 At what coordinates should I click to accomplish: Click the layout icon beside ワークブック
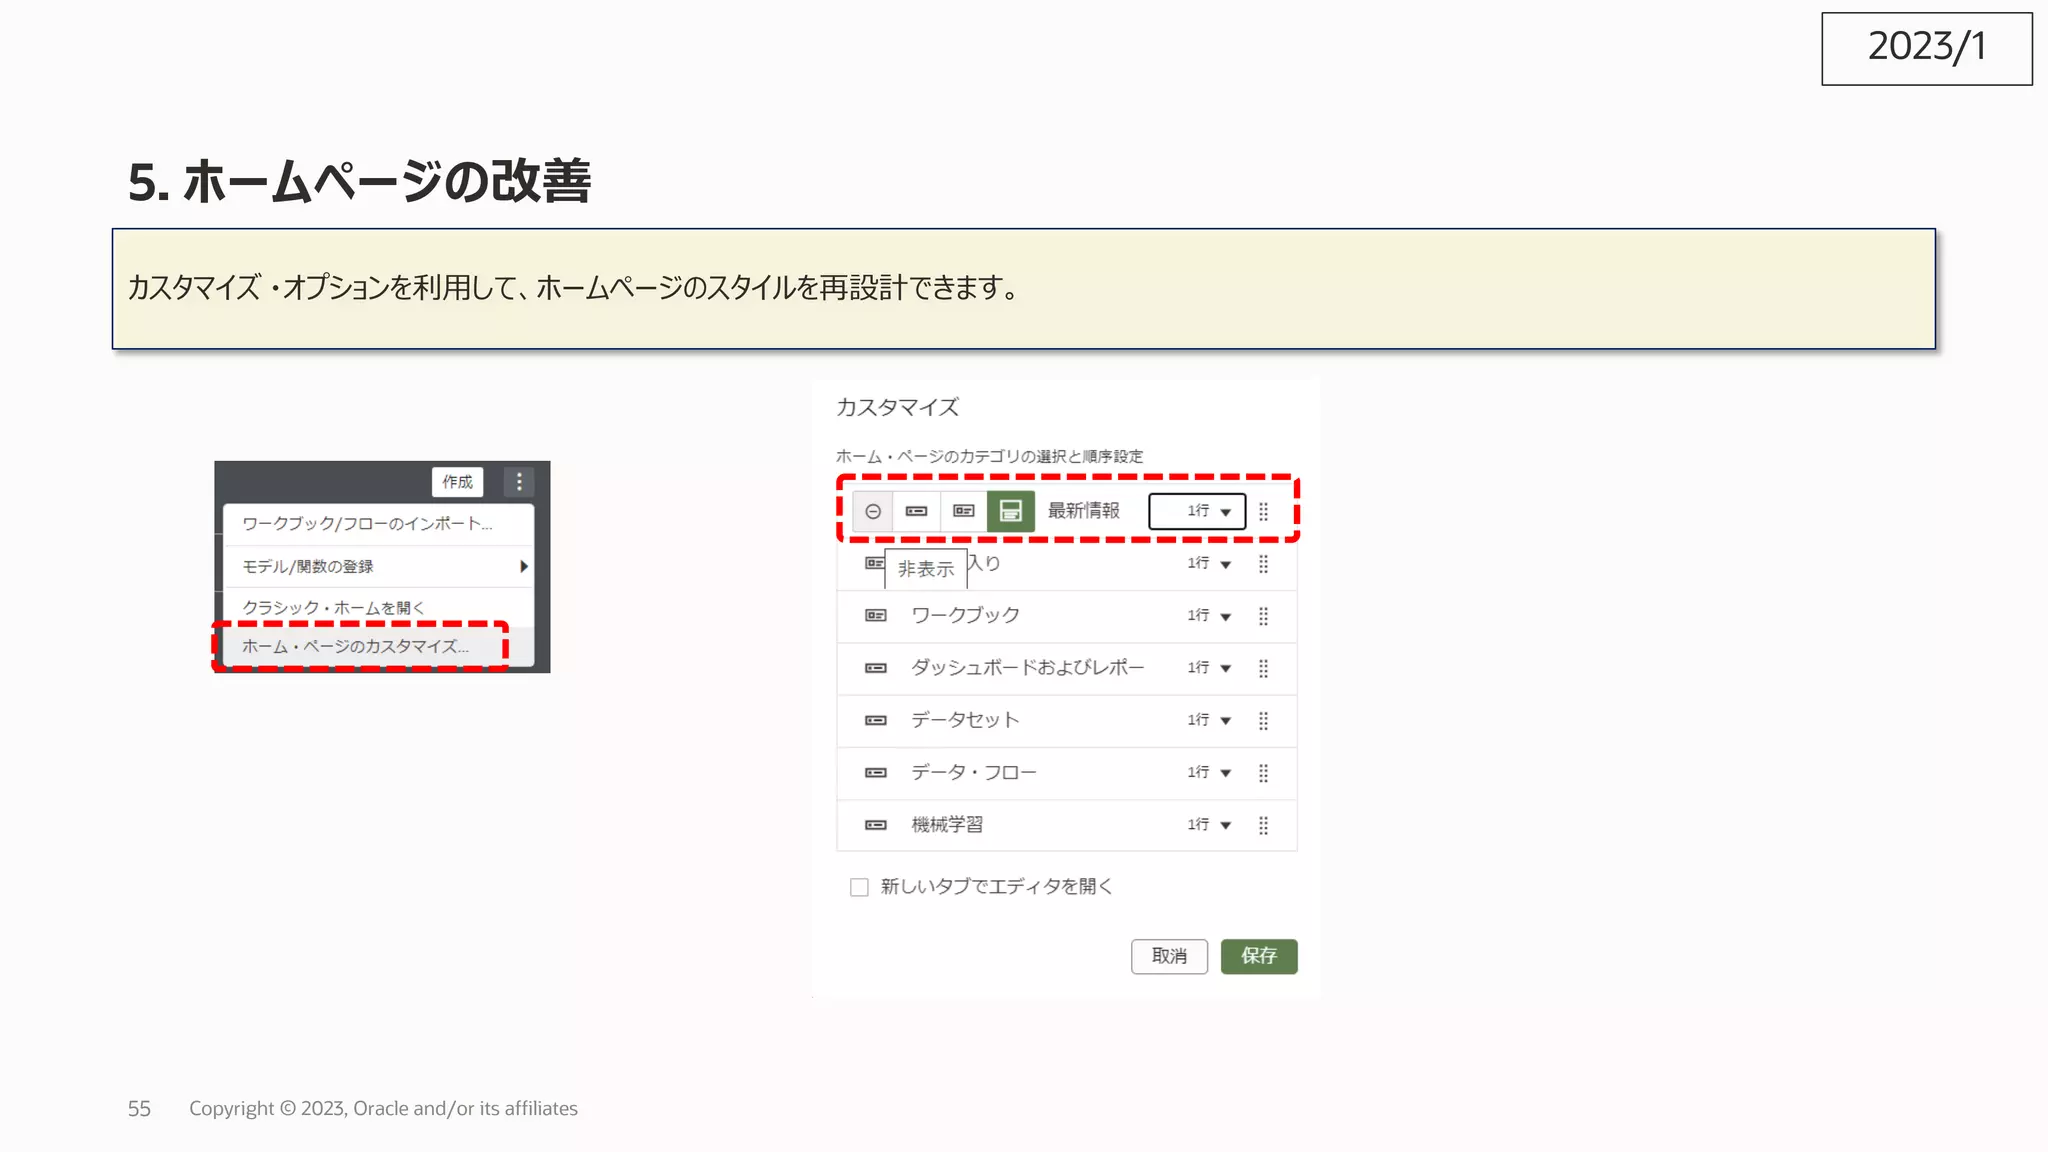click(x=876, y=616)
